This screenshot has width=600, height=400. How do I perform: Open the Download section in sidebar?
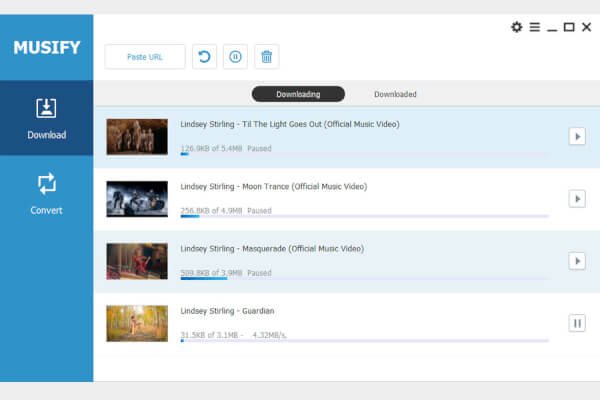click(x=46, y=118)
